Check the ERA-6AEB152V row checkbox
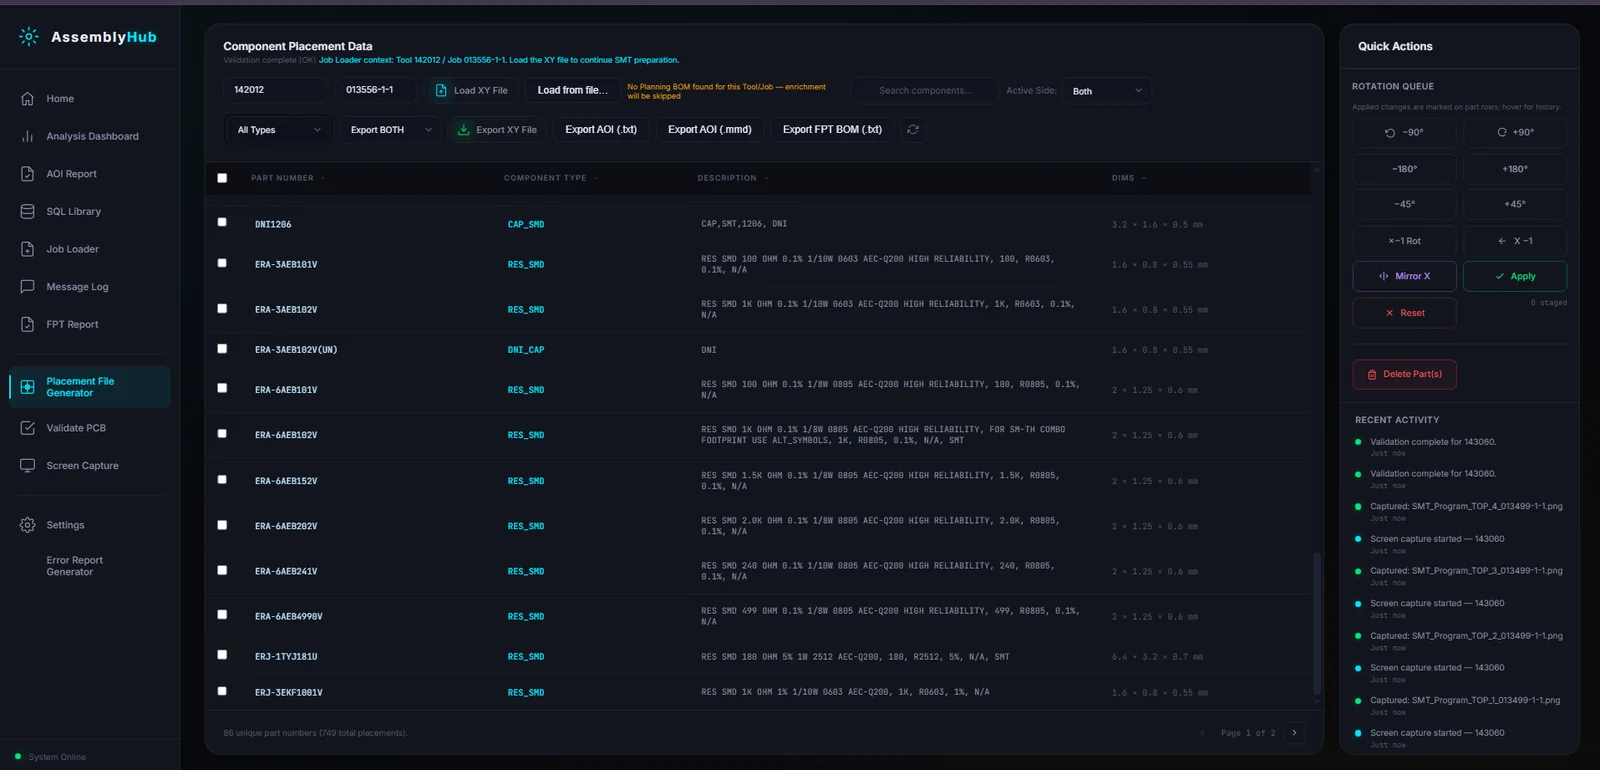The height and width of the screenshot is (770, 1600). click(x=222, y=479)
